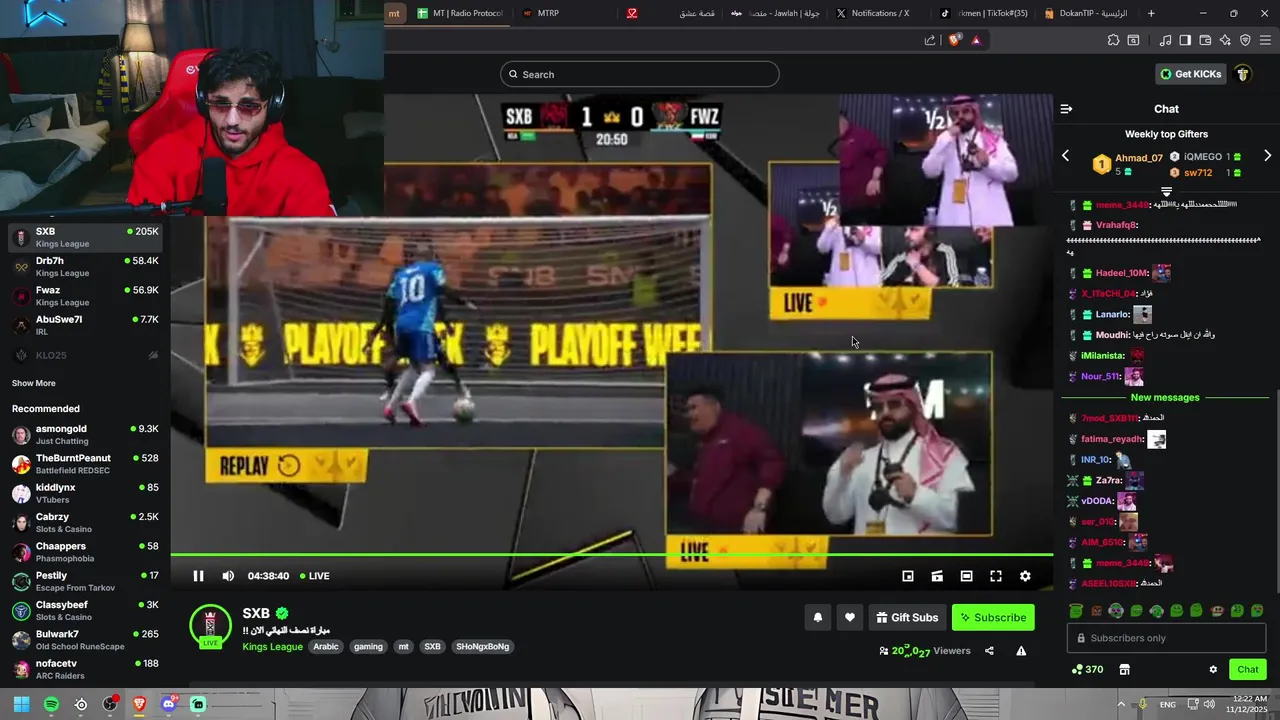Click the green Subscribe button
The image size is (1280, 720).
coord(993,618)
